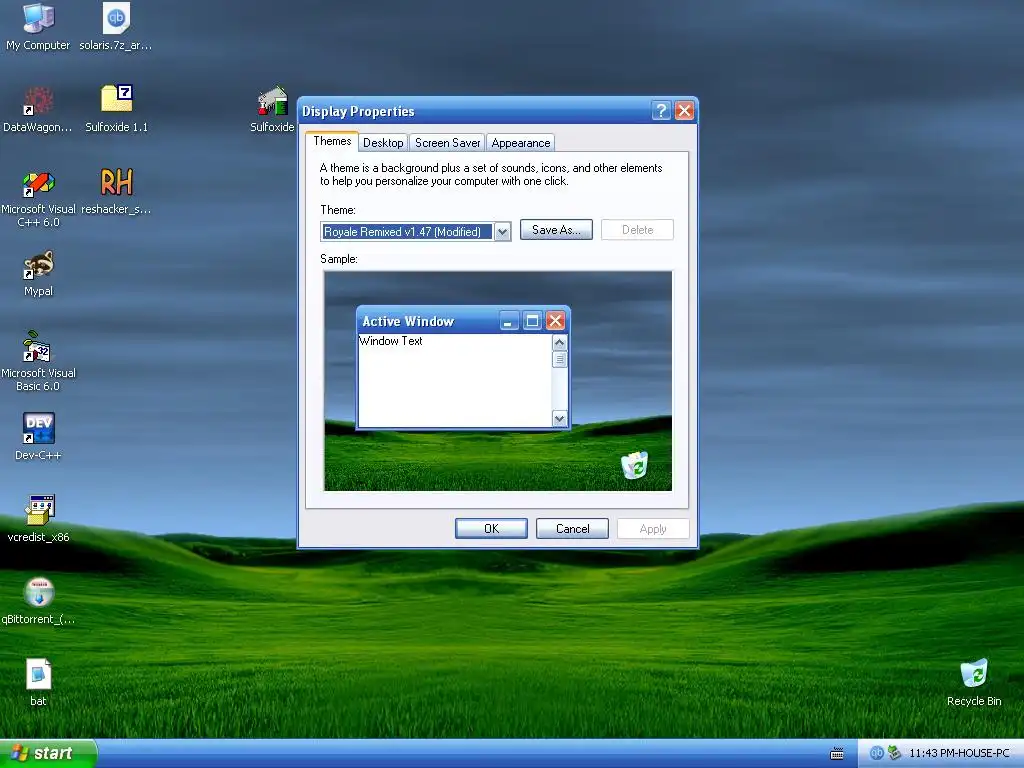This screenshot has height=768, width=1024.
Task: Switch to the Screen Saver tab
Action: [447, 142]
